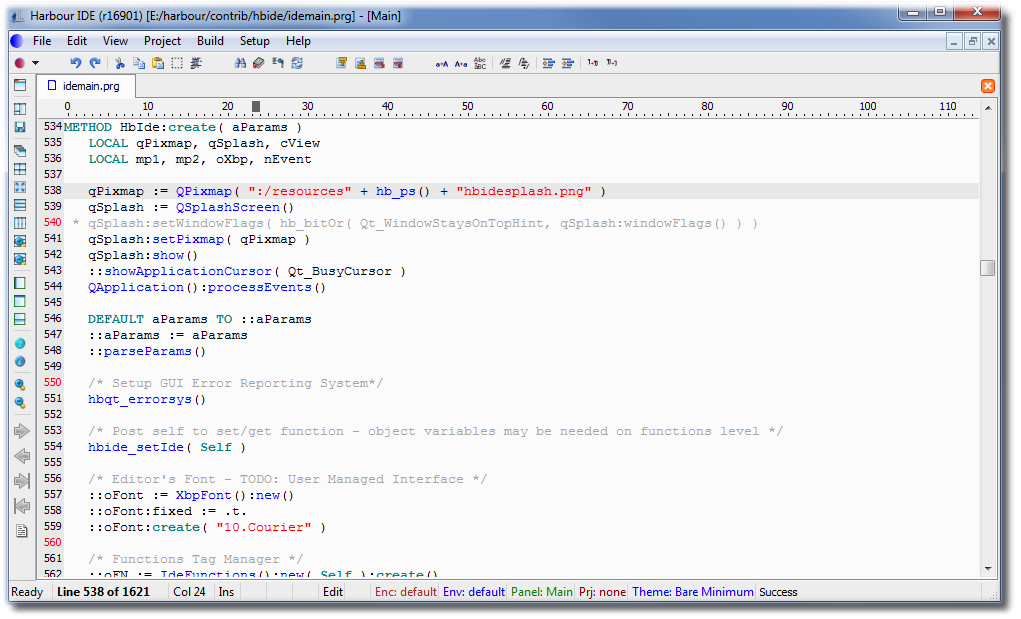Click the floppy disk Save icon in left sidebar
This screenshot has width=1021, height=619.
click(x=20, y=127)
